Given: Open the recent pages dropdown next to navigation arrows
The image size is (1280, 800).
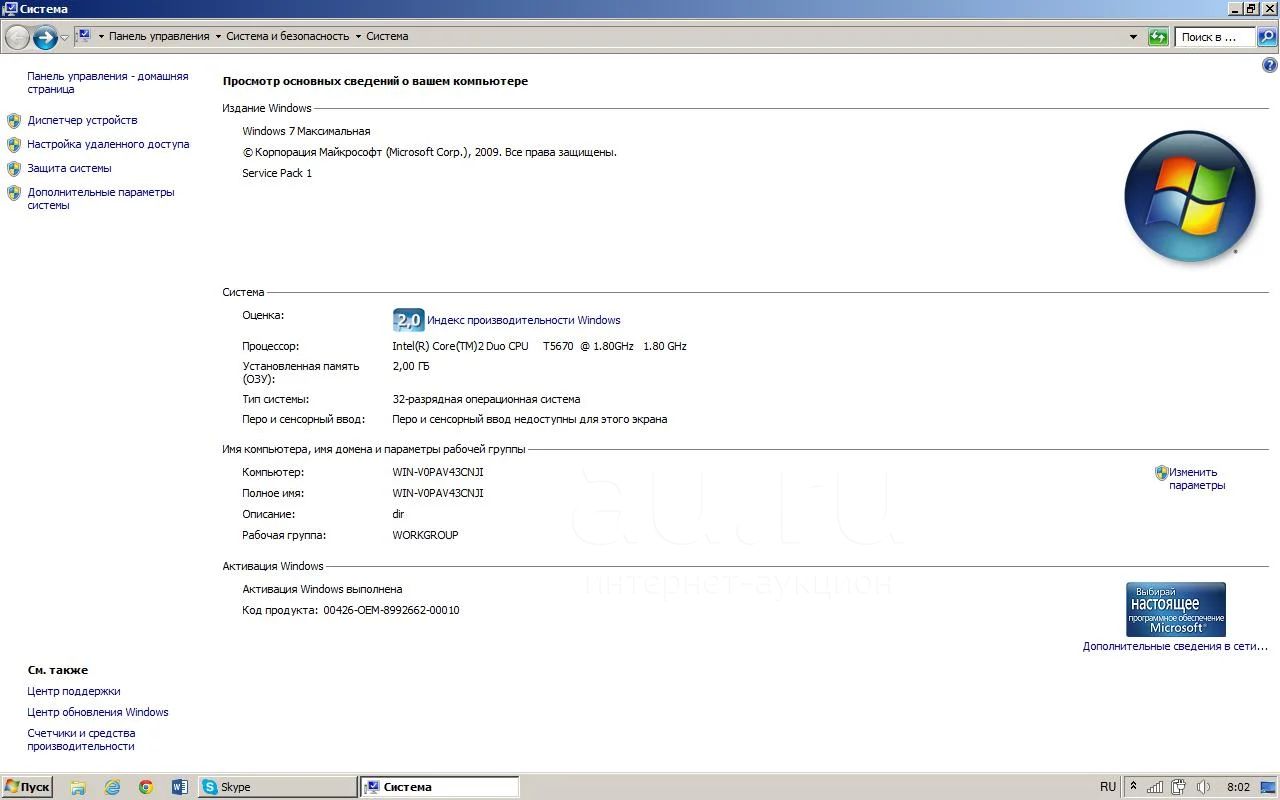Looking at the screenshot, I should [x=65, y=37].
